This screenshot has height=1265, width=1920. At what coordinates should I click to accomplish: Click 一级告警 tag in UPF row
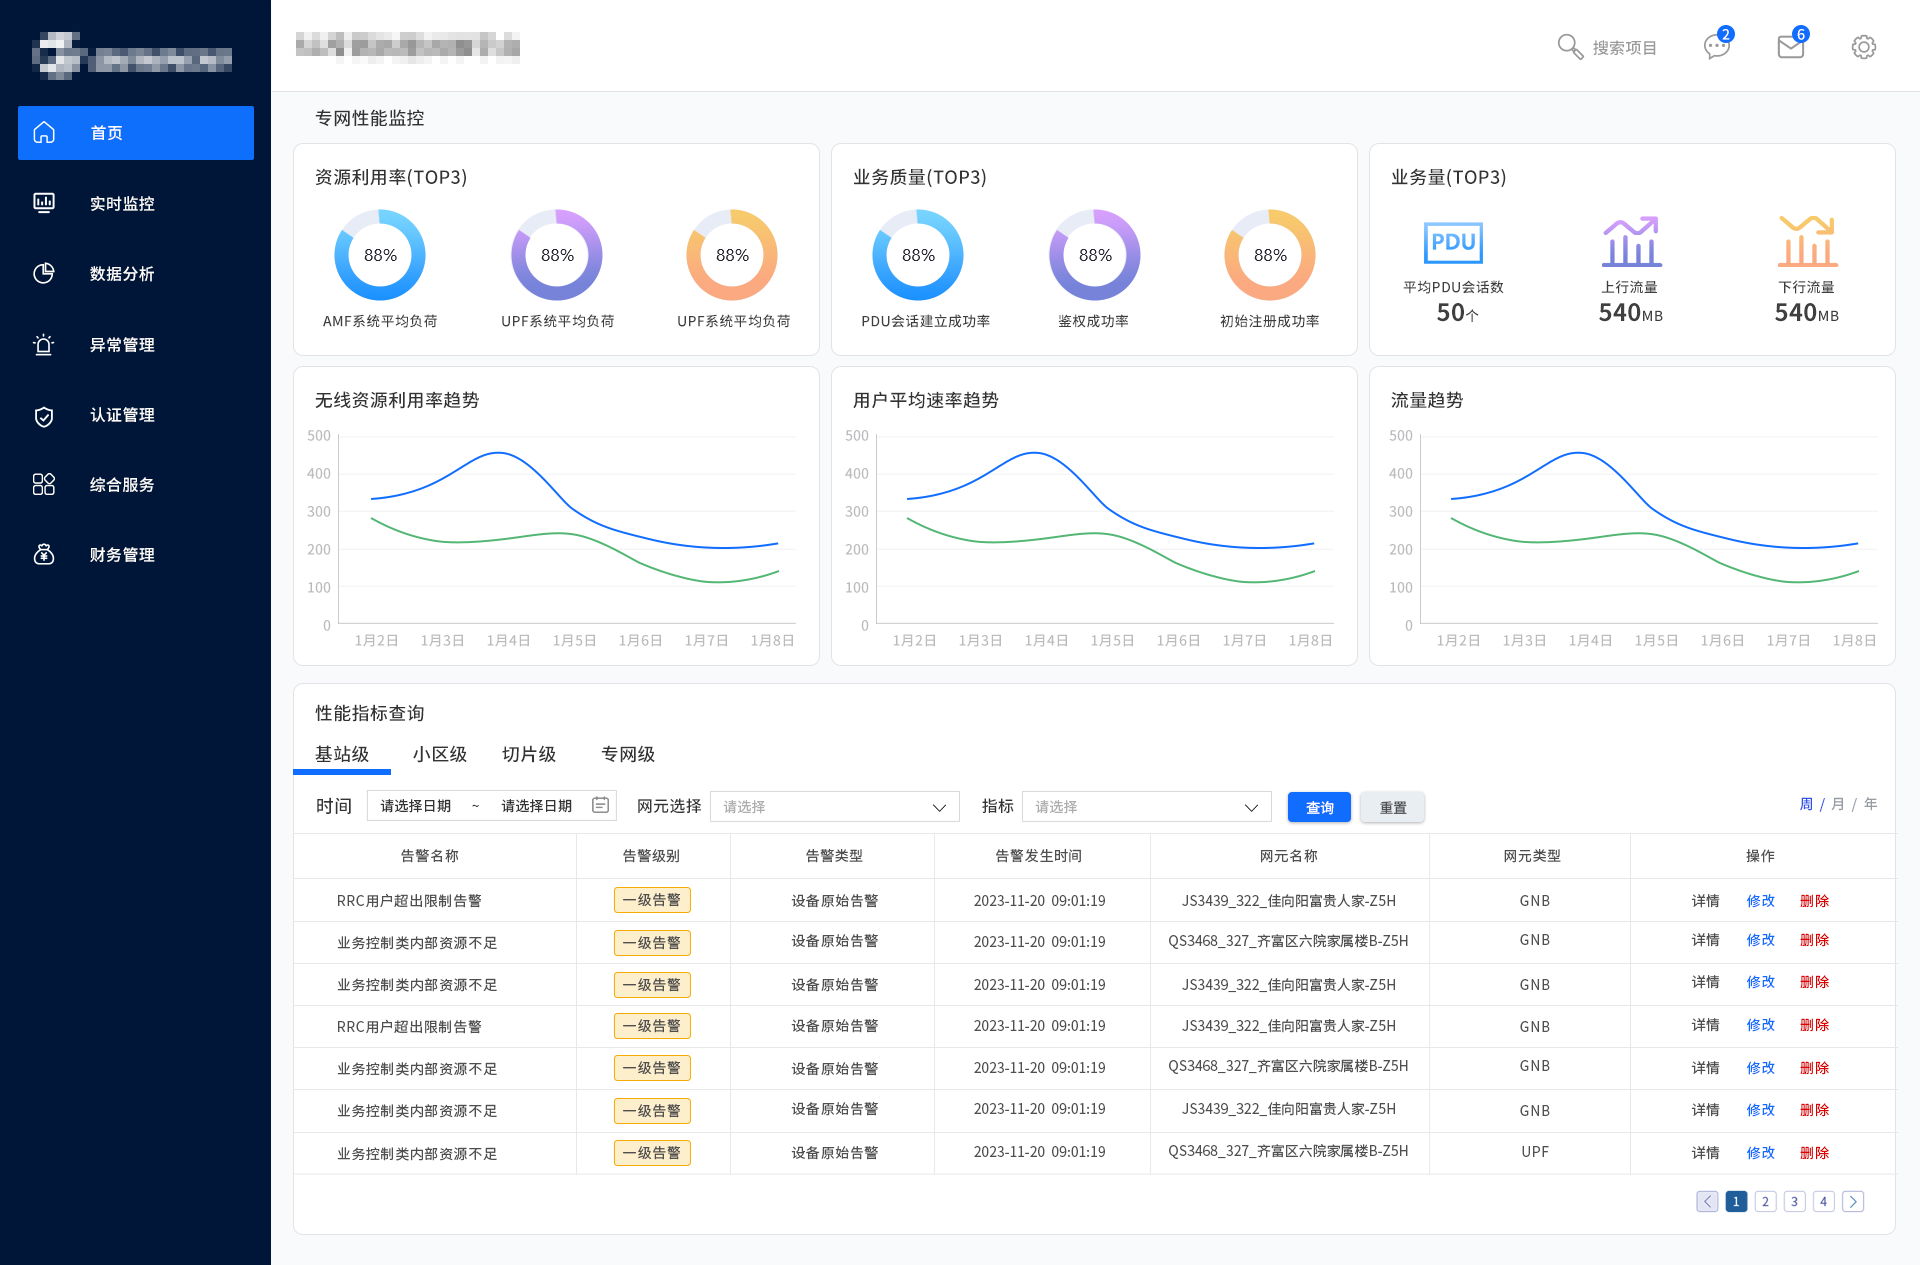point(652,1153)
